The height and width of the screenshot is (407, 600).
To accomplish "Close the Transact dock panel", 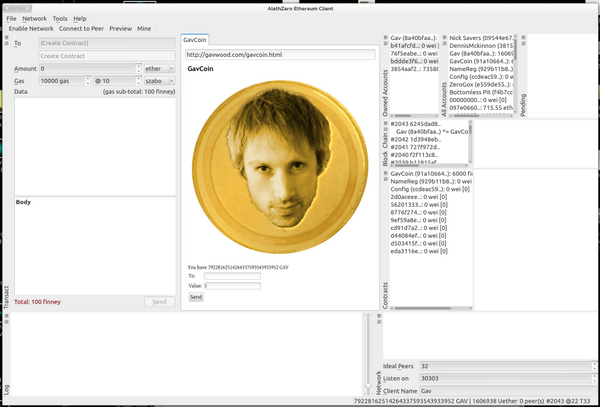I will 7,37.
